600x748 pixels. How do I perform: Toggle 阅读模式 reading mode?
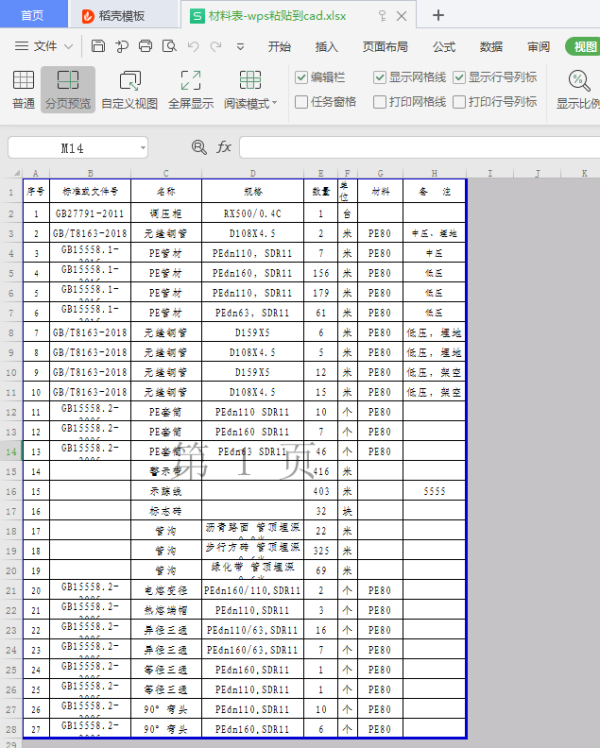point(248,89)
